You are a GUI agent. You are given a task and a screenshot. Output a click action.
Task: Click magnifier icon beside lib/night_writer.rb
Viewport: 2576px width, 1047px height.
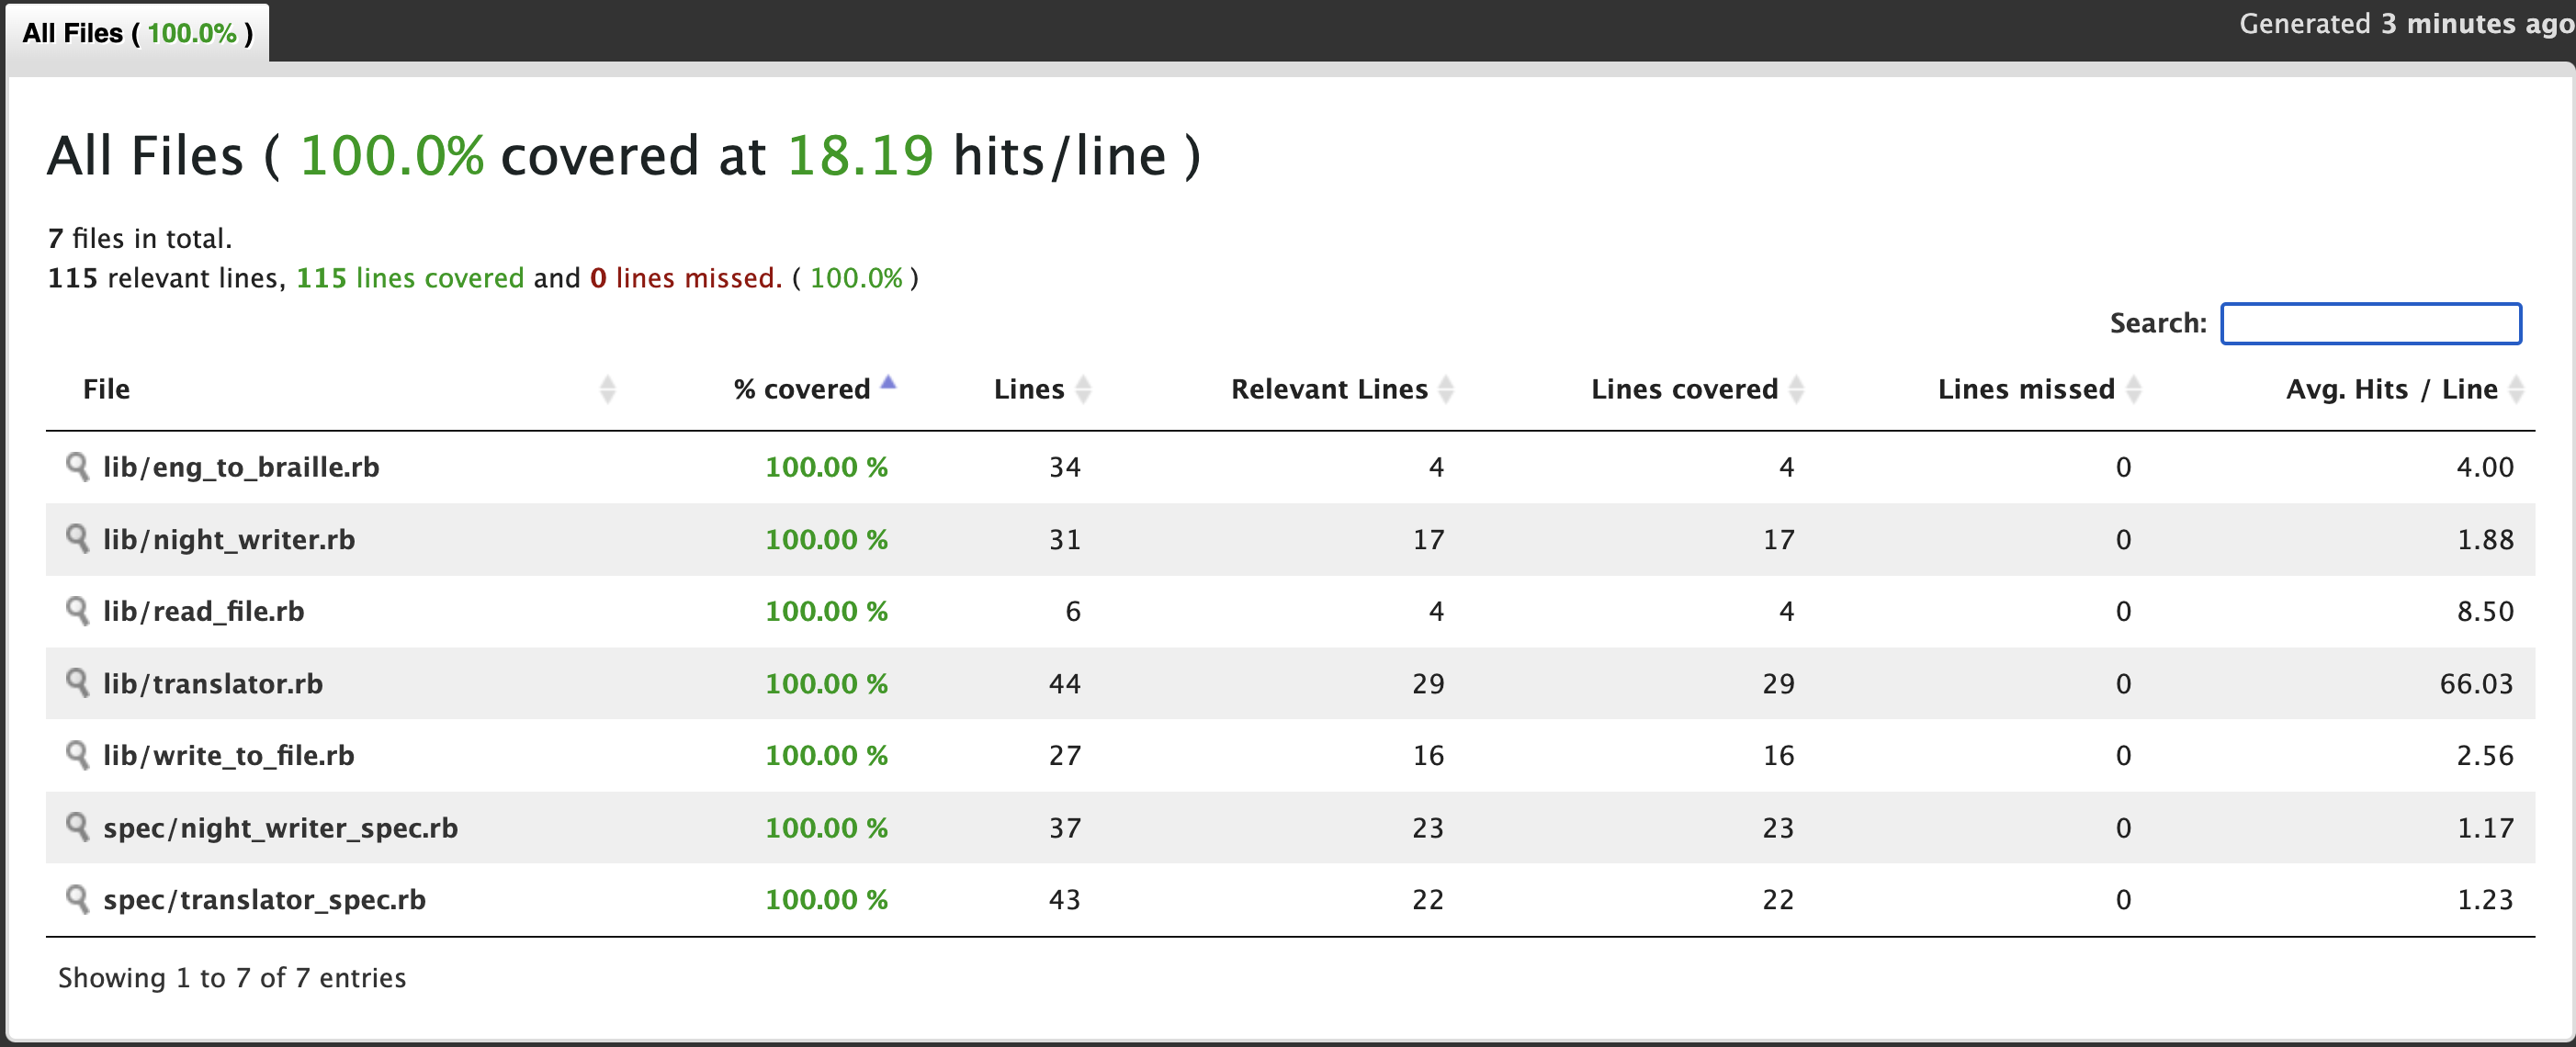tap(77, 538)
